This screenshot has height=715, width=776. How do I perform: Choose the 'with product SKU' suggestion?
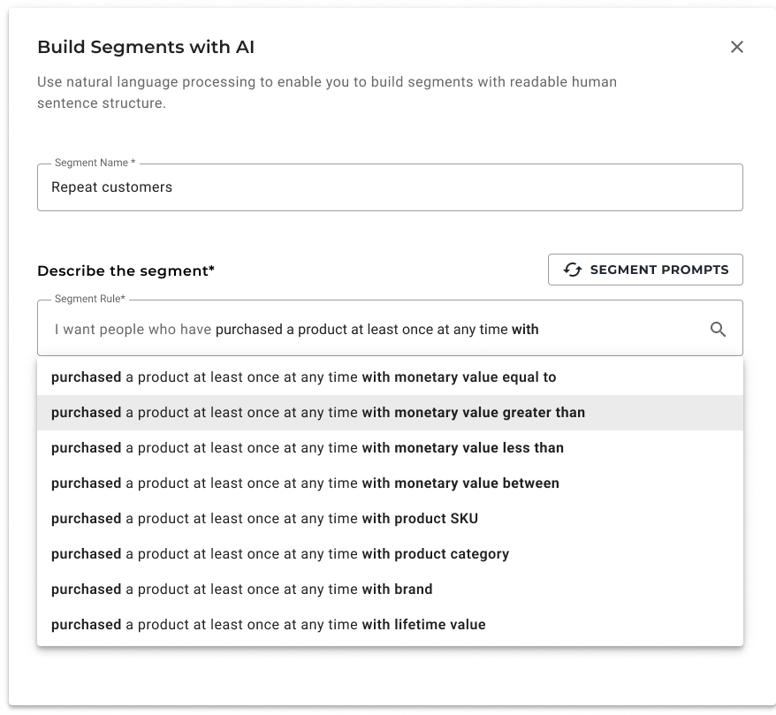[265, 519]
